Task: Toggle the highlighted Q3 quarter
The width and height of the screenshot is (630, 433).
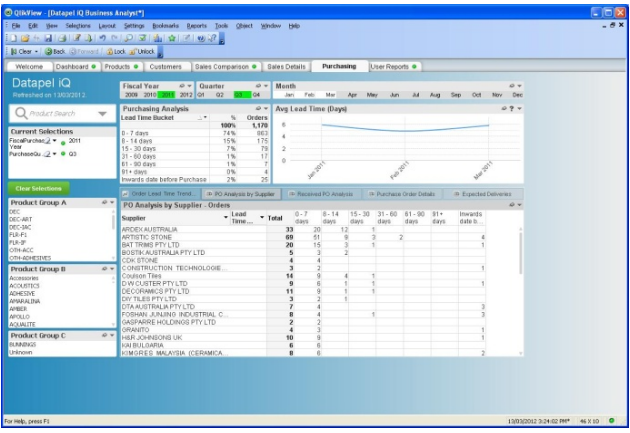Action: click(x=242, y=95)
